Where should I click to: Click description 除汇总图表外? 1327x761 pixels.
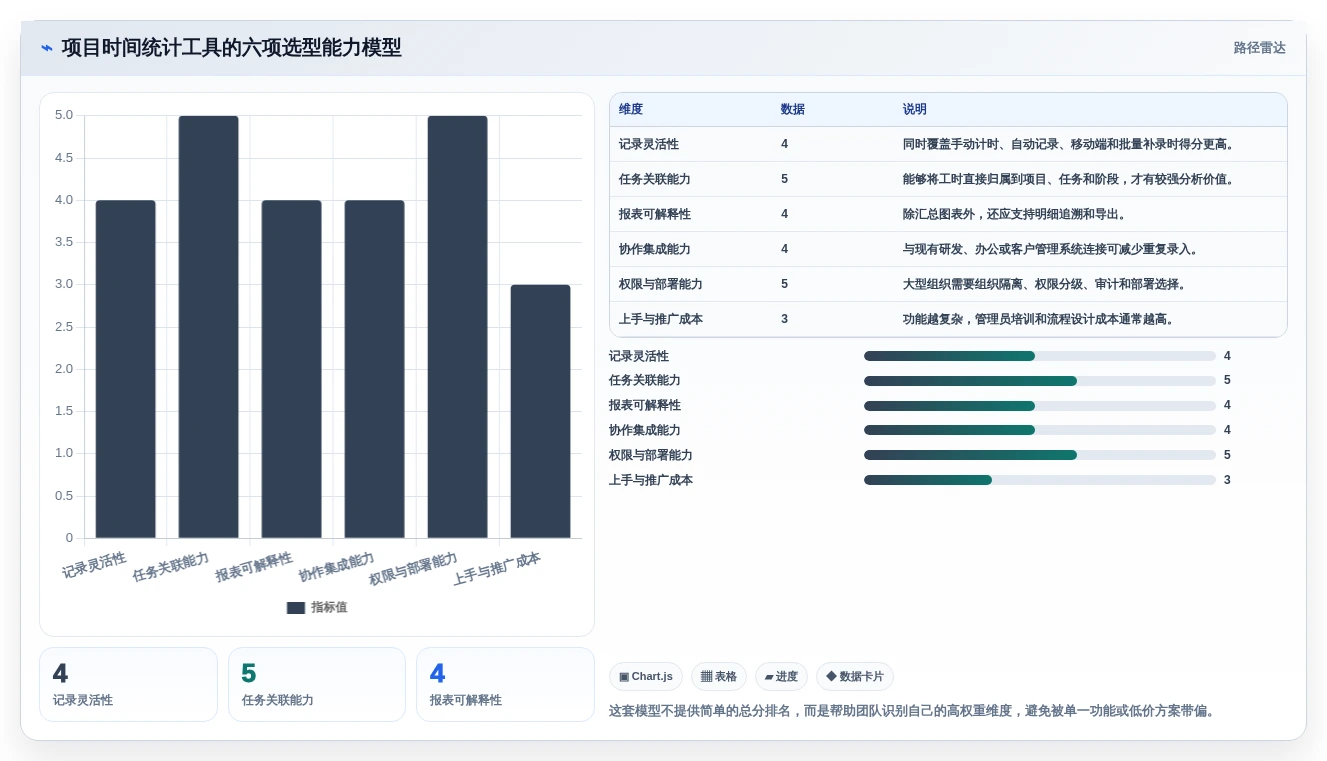pos(1014,215)
